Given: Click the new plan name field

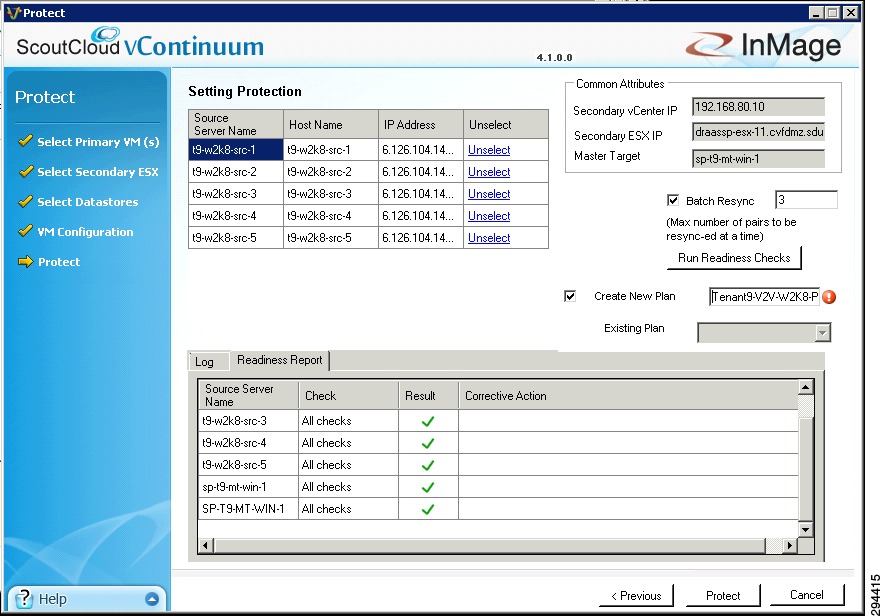Looking at the screenshot, I should pyautogui.click(x=764, y=297).
